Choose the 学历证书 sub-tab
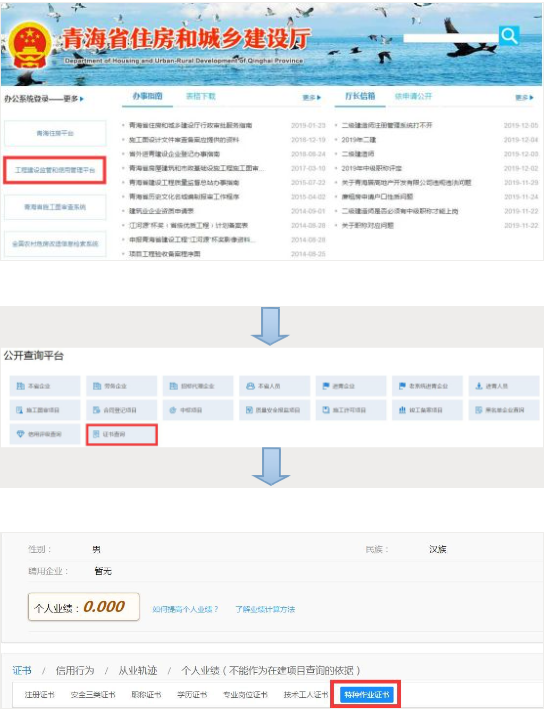The image size is (548, 709). coord(192,695)
